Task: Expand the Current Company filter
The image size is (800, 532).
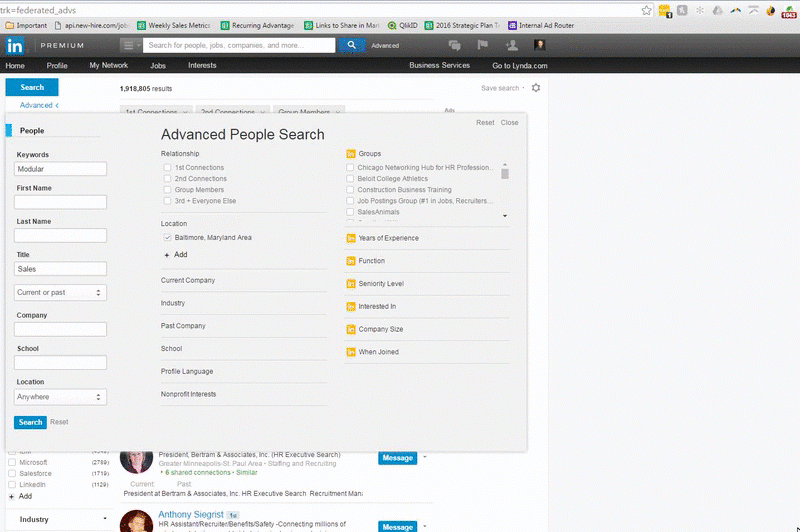Action: pyautogui.click(x=188, y=281)
